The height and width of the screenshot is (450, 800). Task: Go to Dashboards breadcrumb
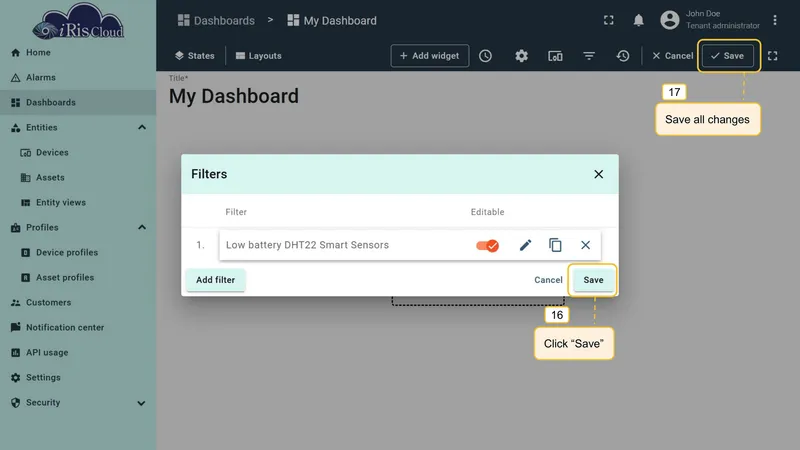216,20
